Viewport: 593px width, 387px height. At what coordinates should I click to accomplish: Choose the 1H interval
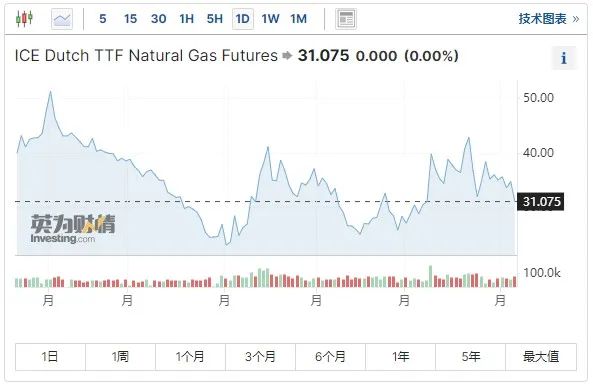[186, 19]
